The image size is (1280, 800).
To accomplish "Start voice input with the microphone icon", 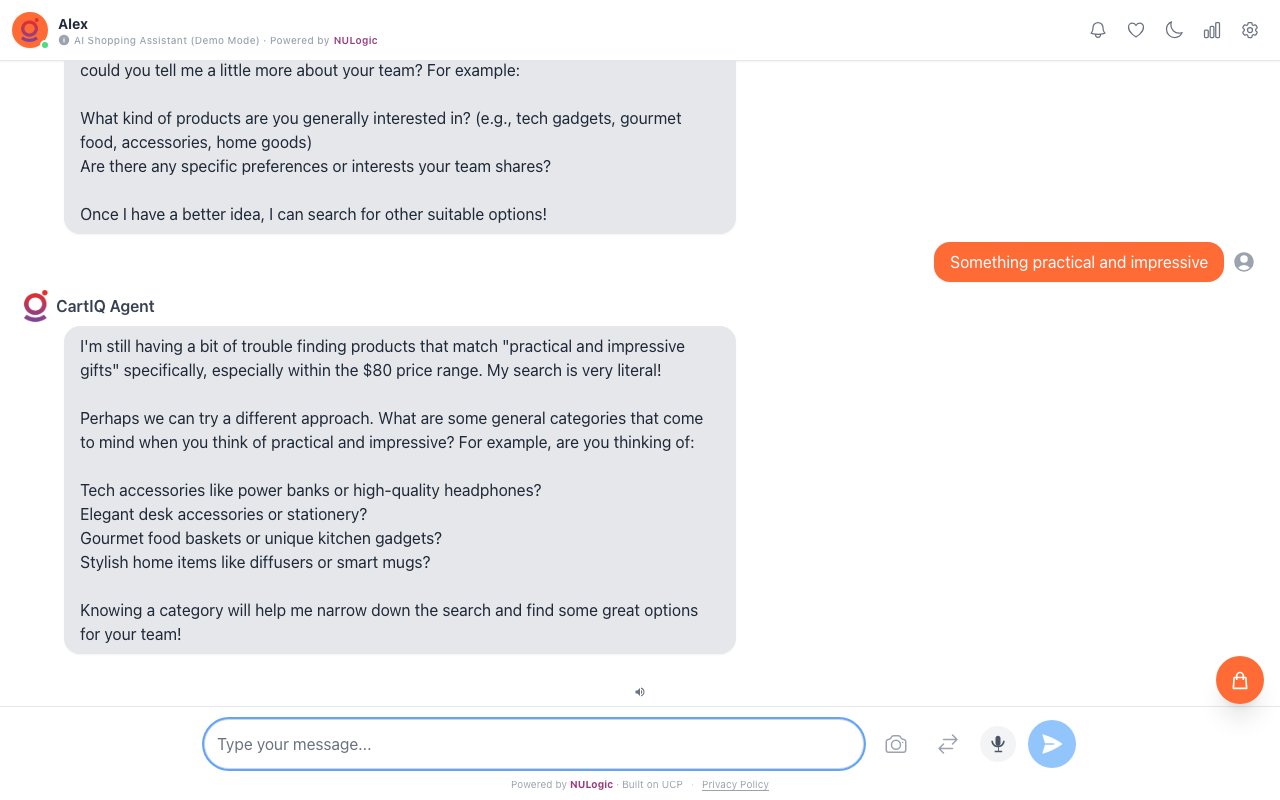I will 997,744.
